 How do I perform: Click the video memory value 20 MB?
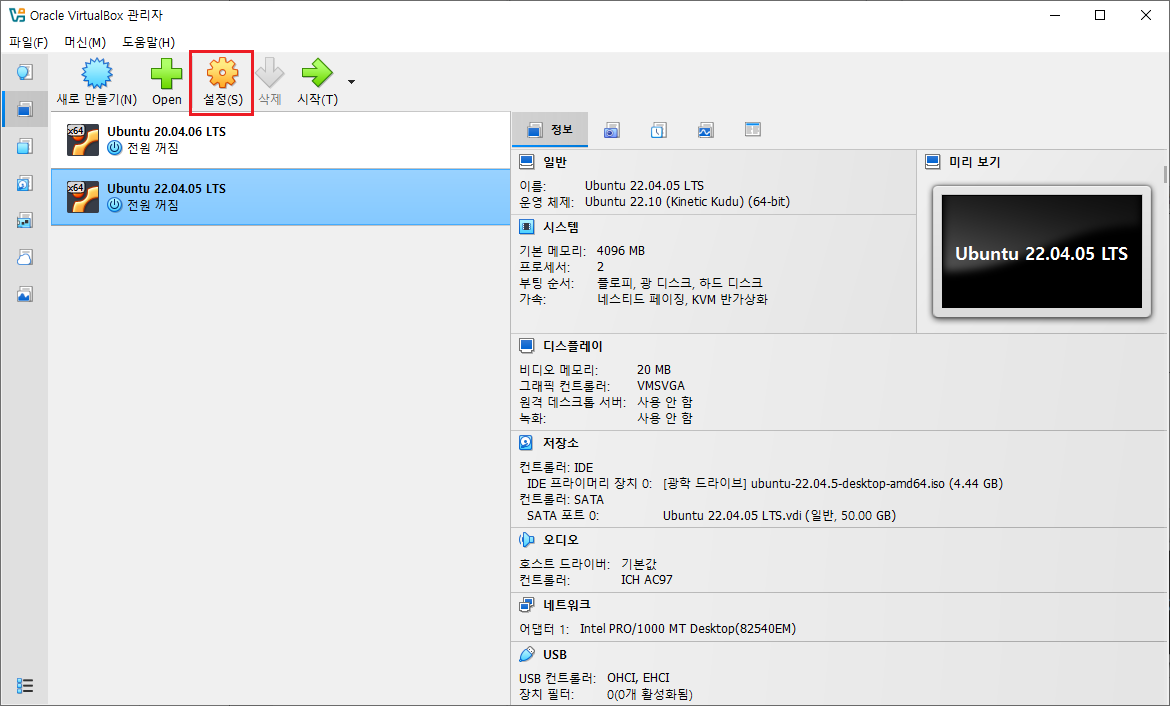point(654,369)
